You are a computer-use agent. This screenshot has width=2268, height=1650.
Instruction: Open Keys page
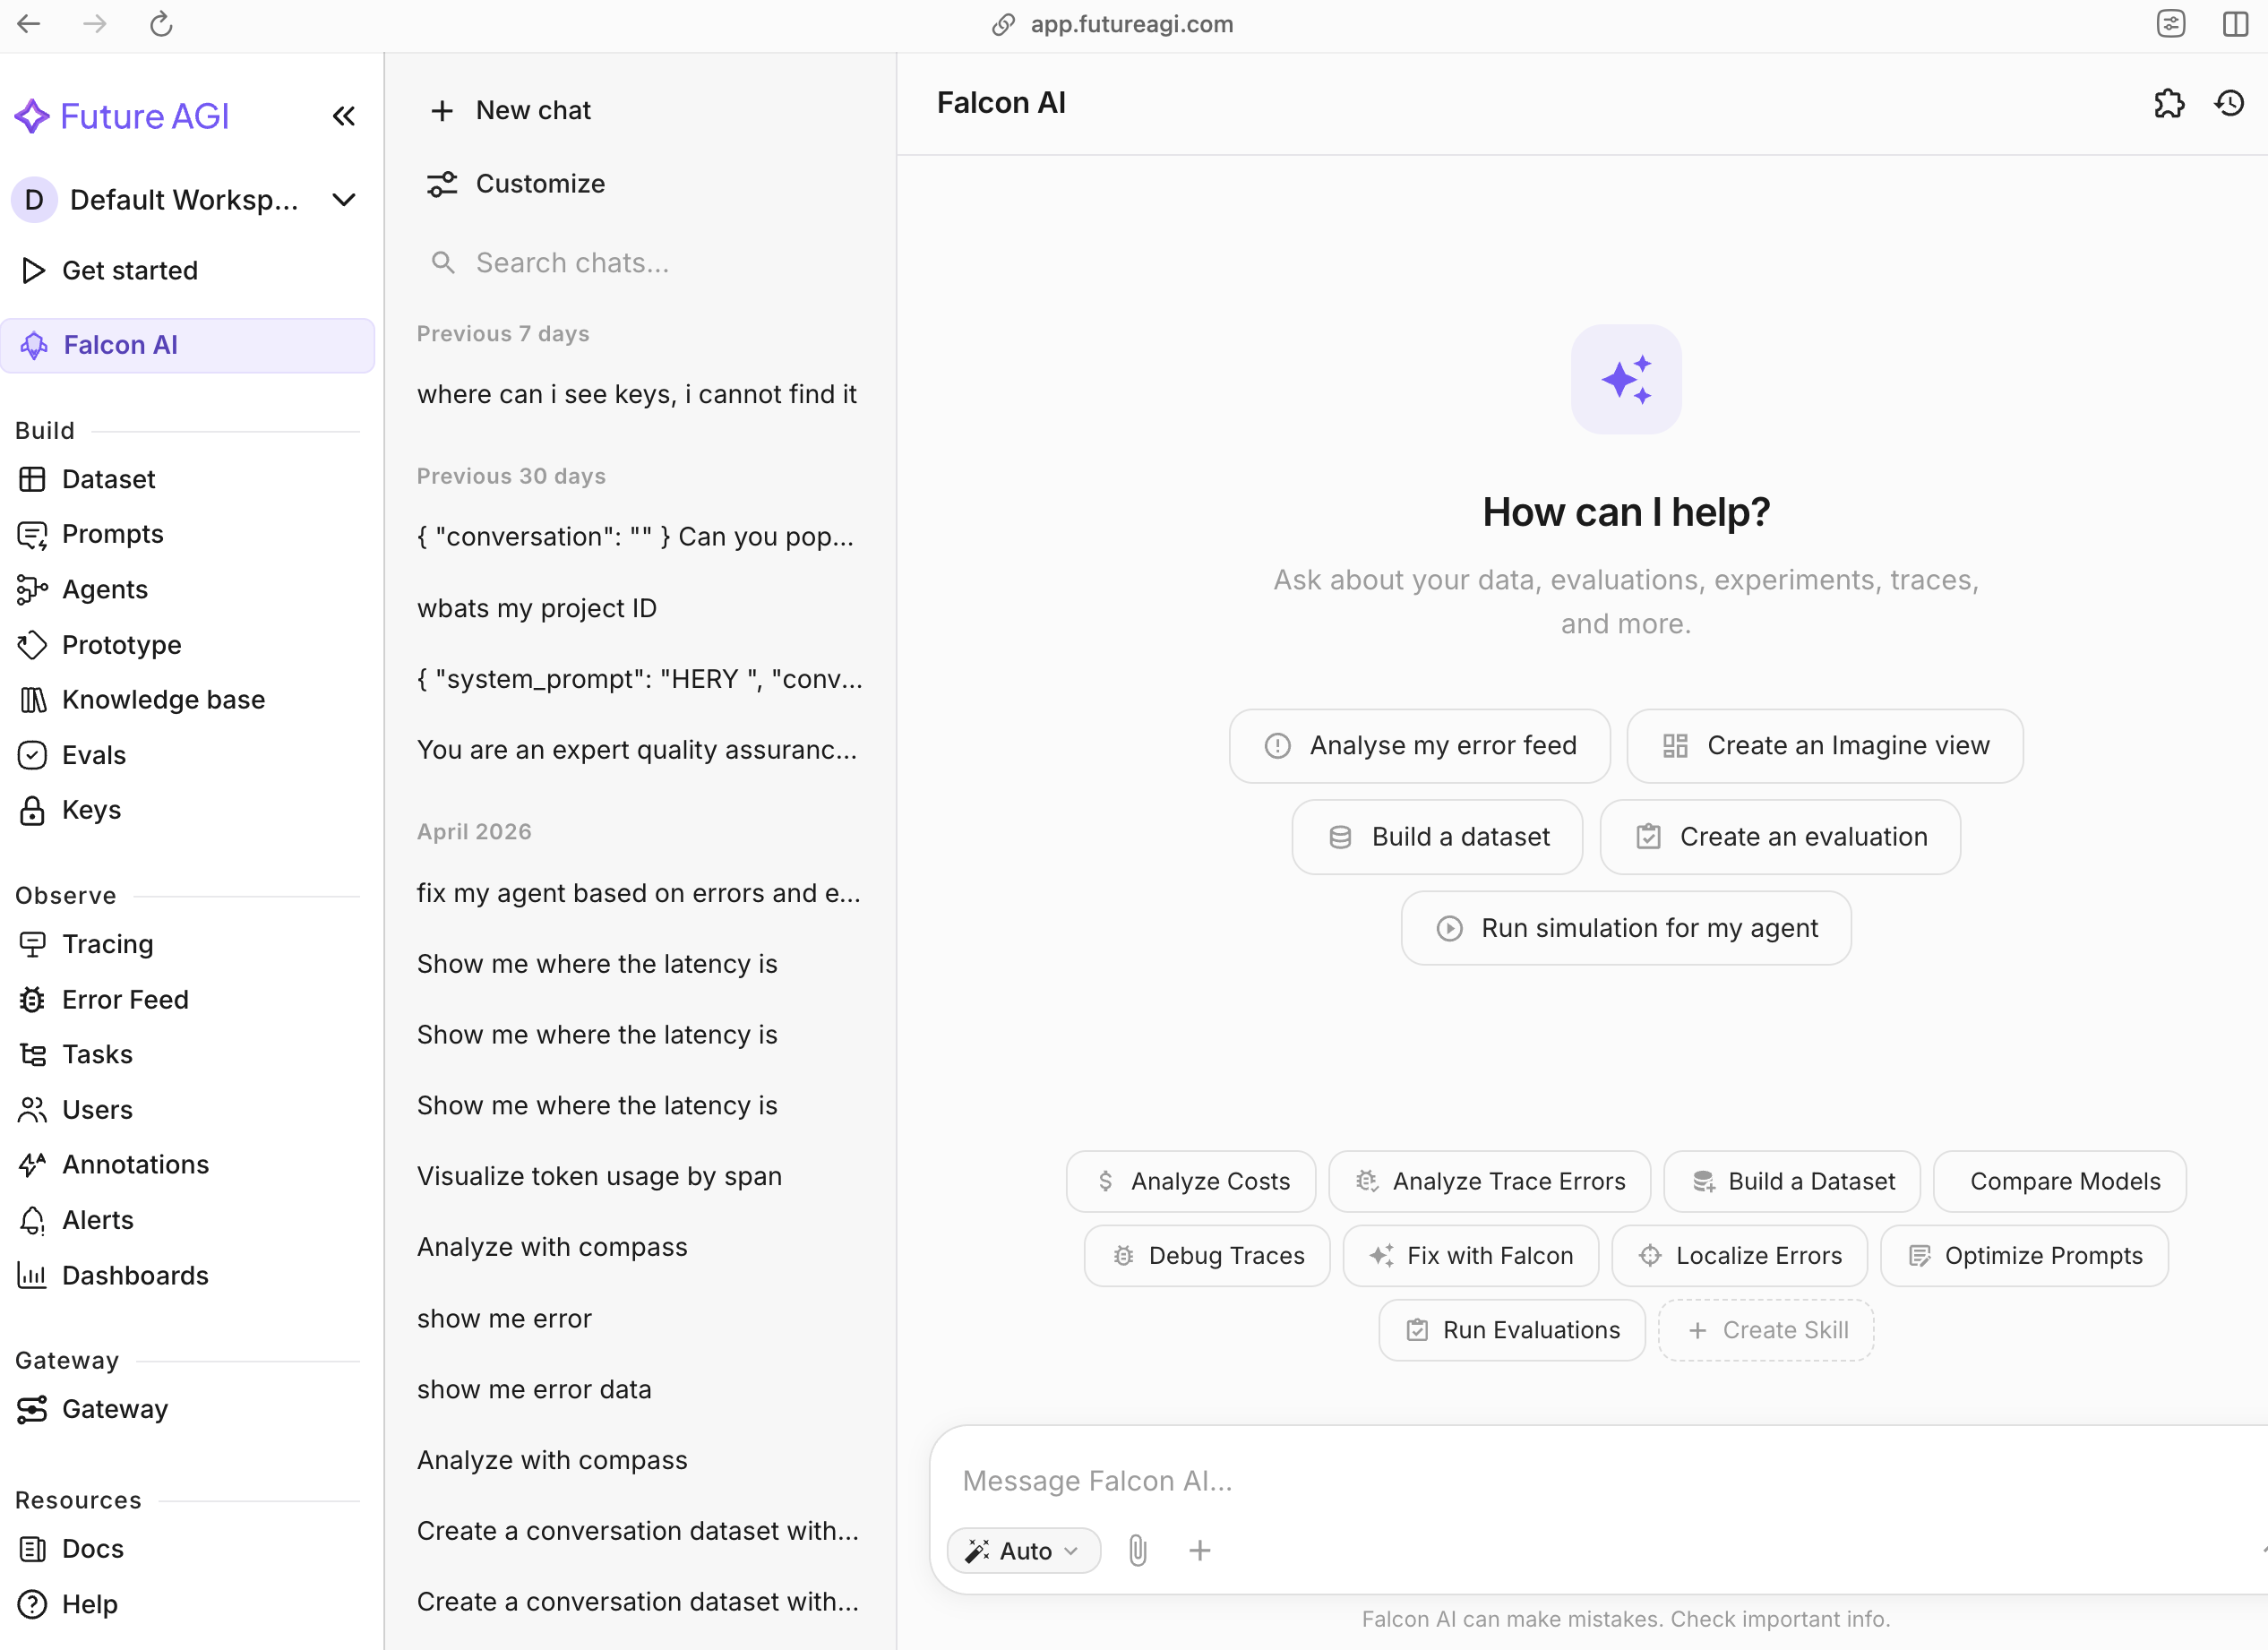pyautogui.click(x=91, y=810)
